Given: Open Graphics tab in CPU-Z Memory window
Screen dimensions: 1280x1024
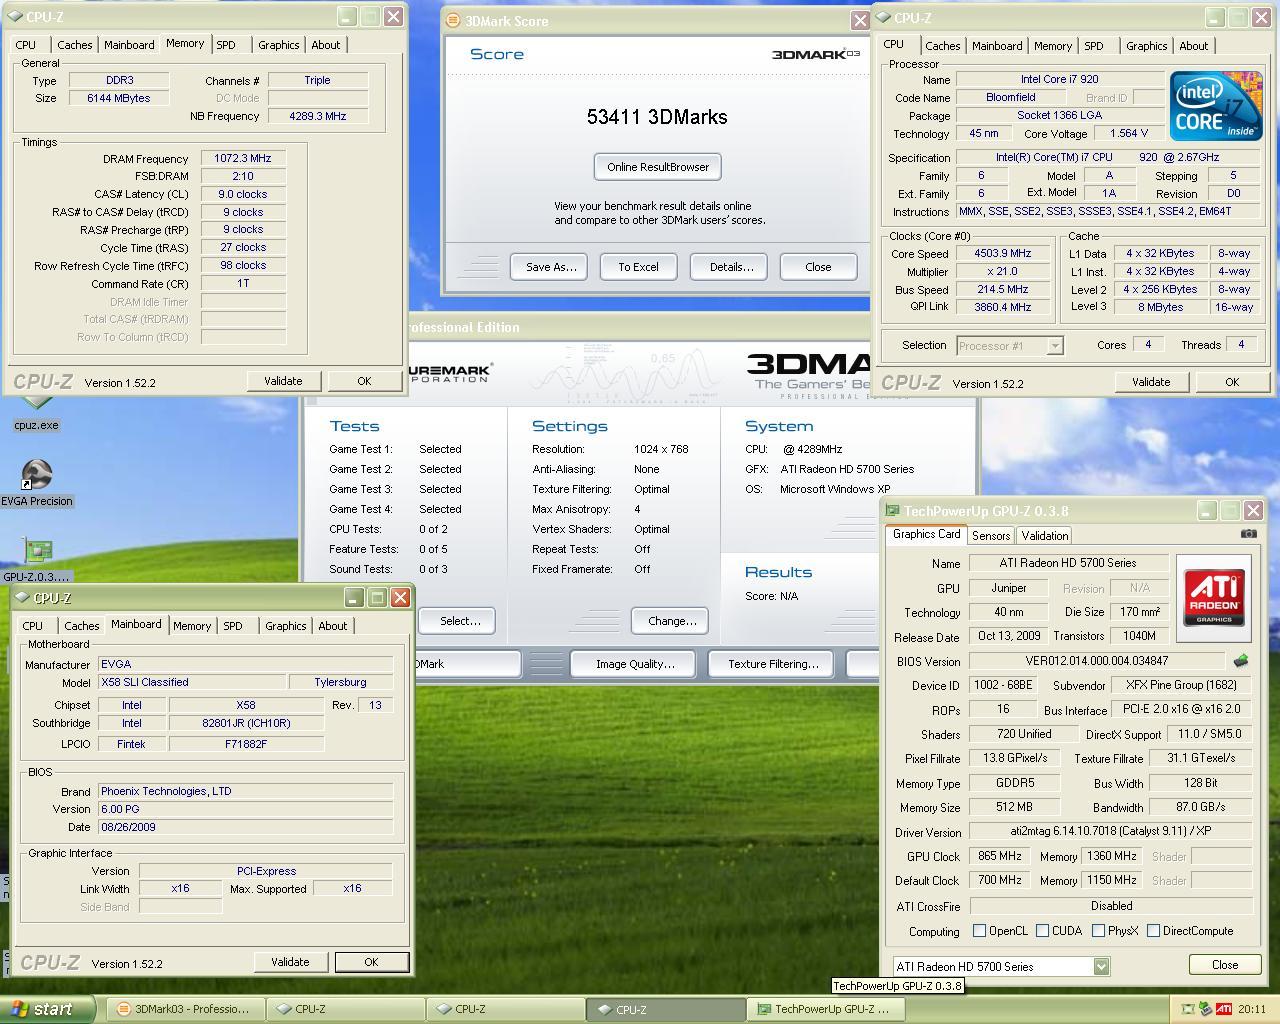Looking at the screenshot, I should coord(278,45).
